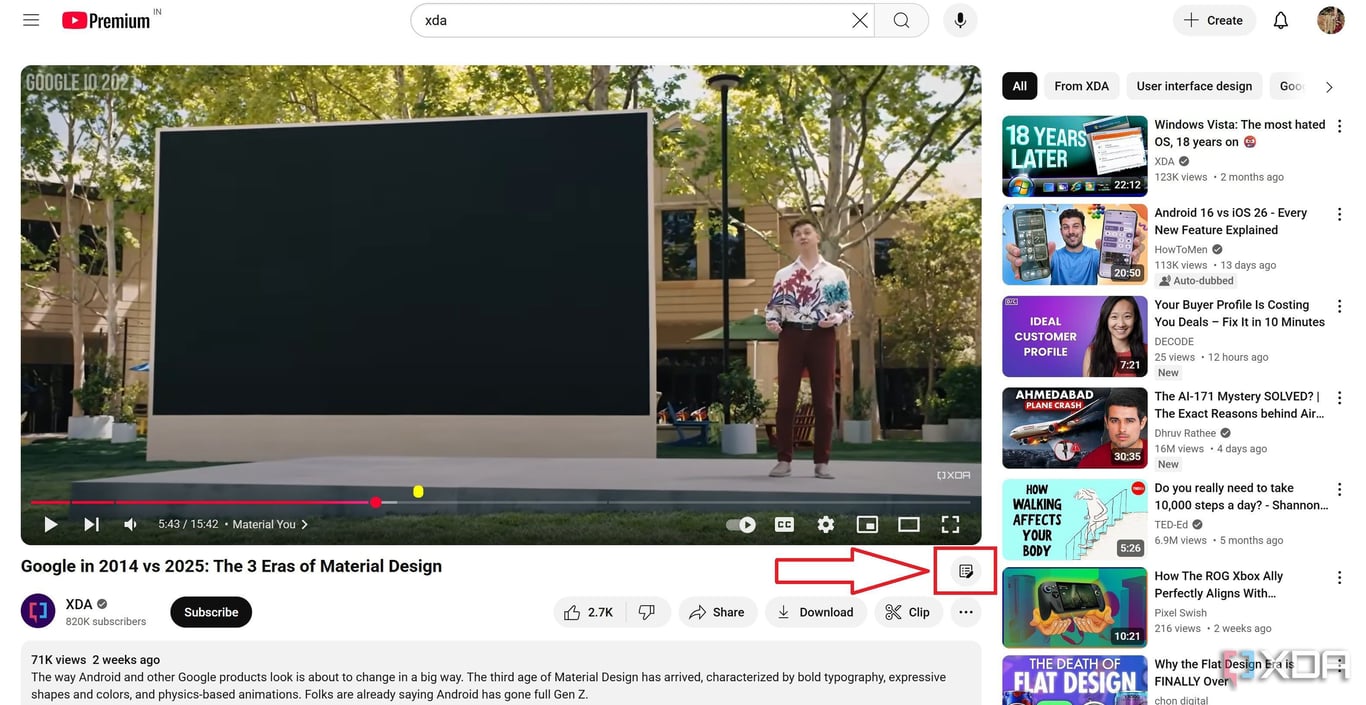1366x705 pixels.
Task: Open How Walking Affects Your Body thumbnail
Action: pyautogui.click(x=1075, y=520)
